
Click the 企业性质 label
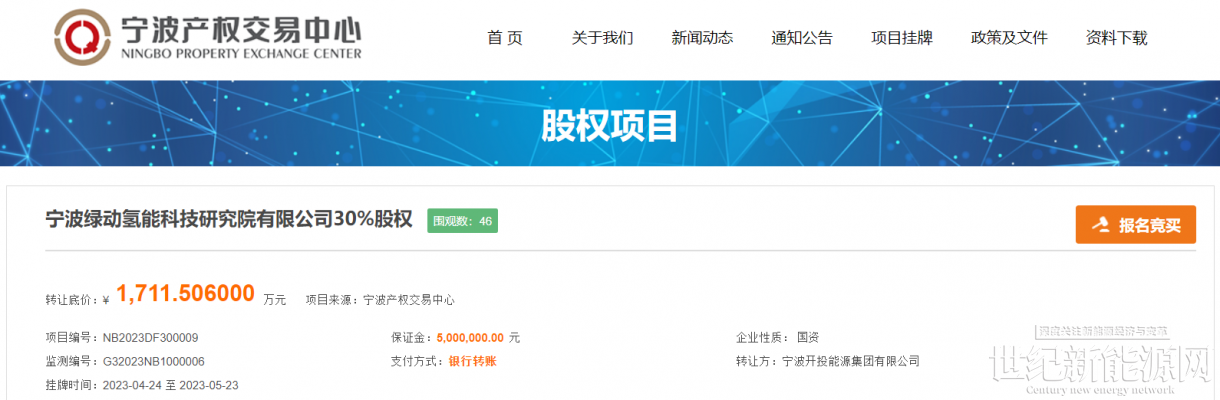coord(762,338)
